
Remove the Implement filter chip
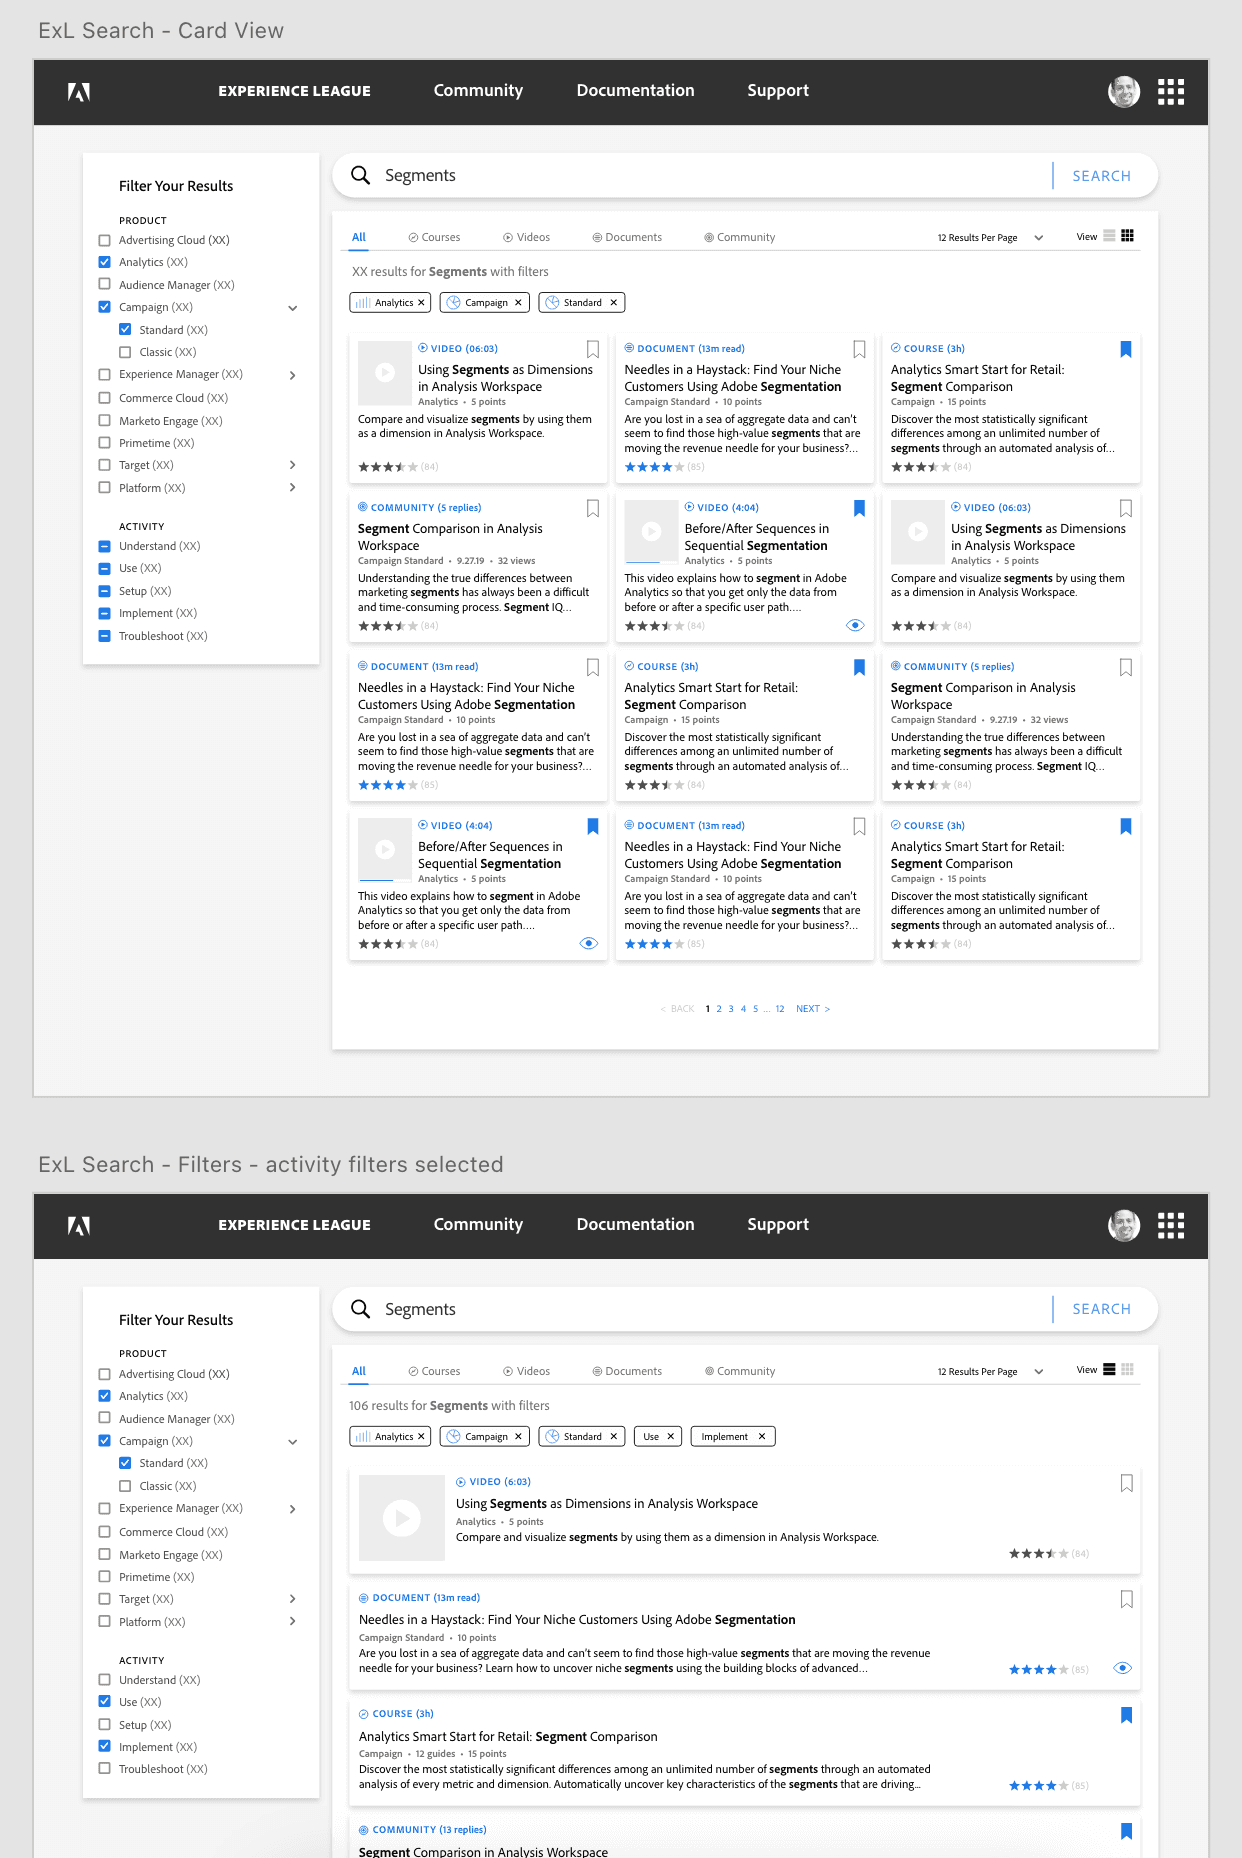pyautogui.click(x=762, y=1436)
